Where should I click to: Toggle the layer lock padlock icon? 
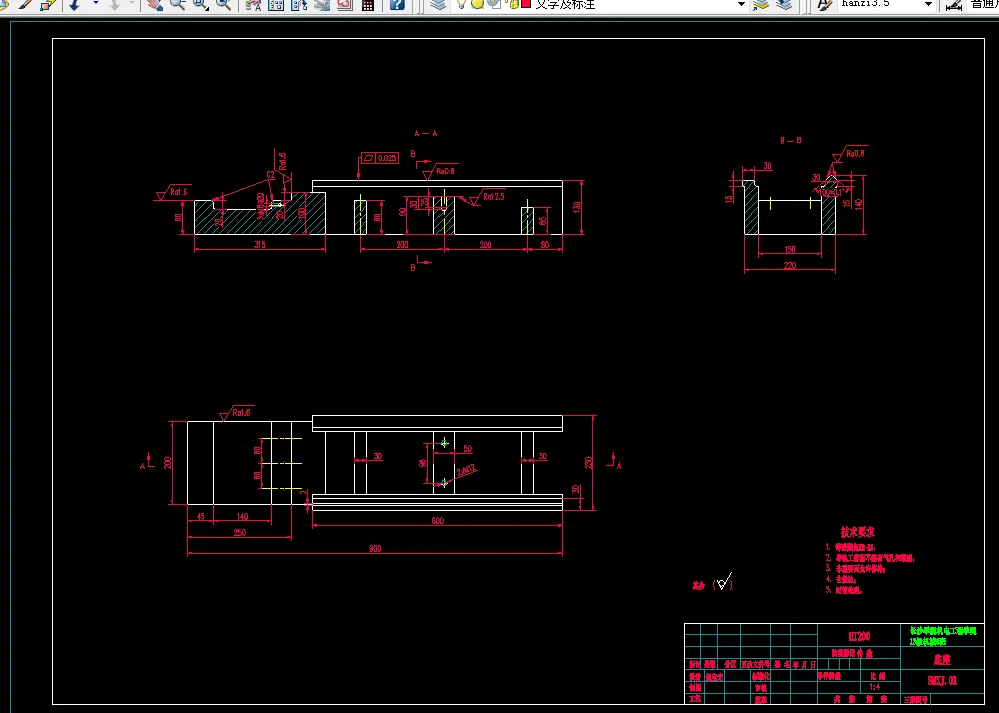click(514, 4)
